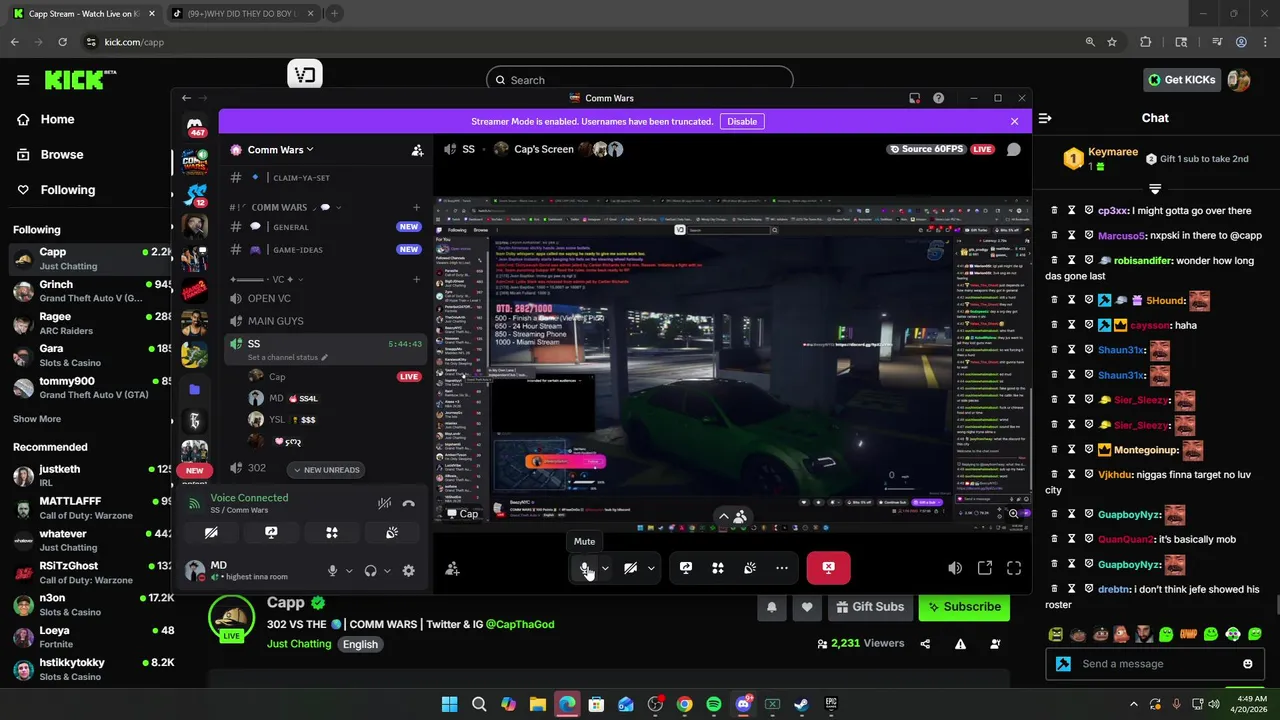Open justketh recommended channel
This screenshot has height=720, width=1280.
[88, 475]
